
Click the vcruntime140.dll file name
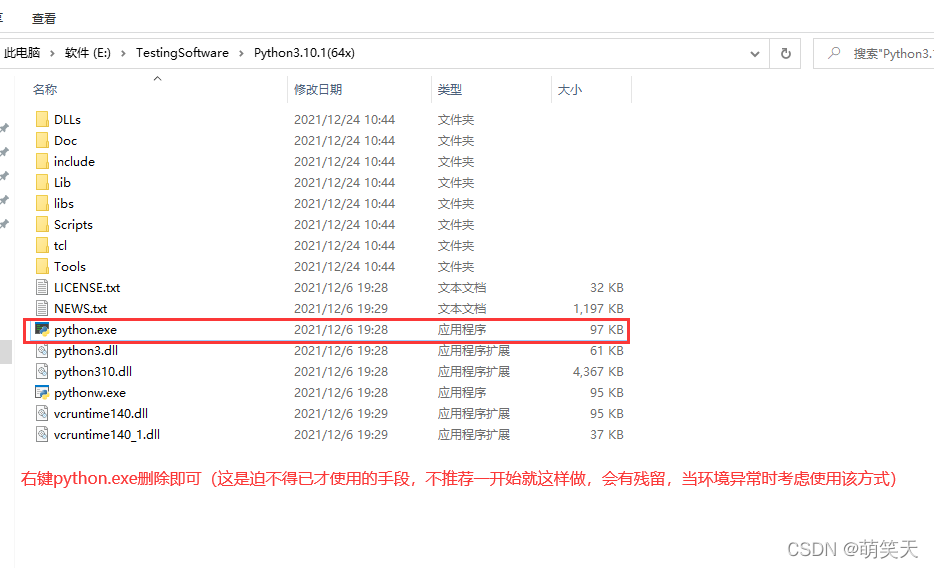101,413
